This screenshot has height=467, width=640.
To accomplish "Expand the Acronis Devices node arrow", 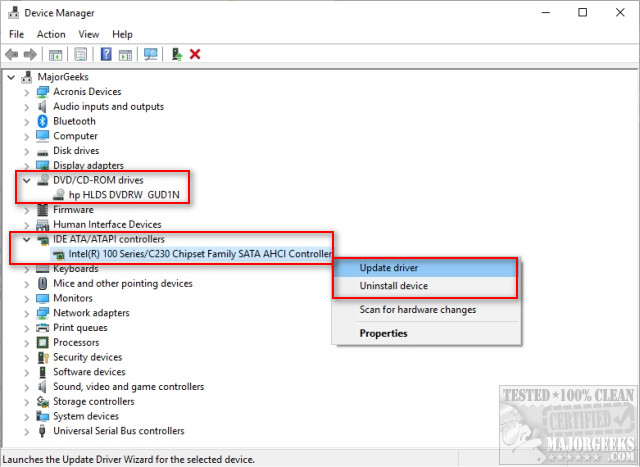I will pos(27,92).
